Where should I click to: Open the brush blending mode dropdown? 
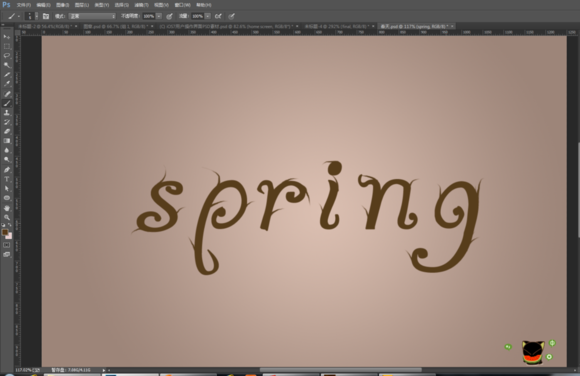click(x=92, y=16)
